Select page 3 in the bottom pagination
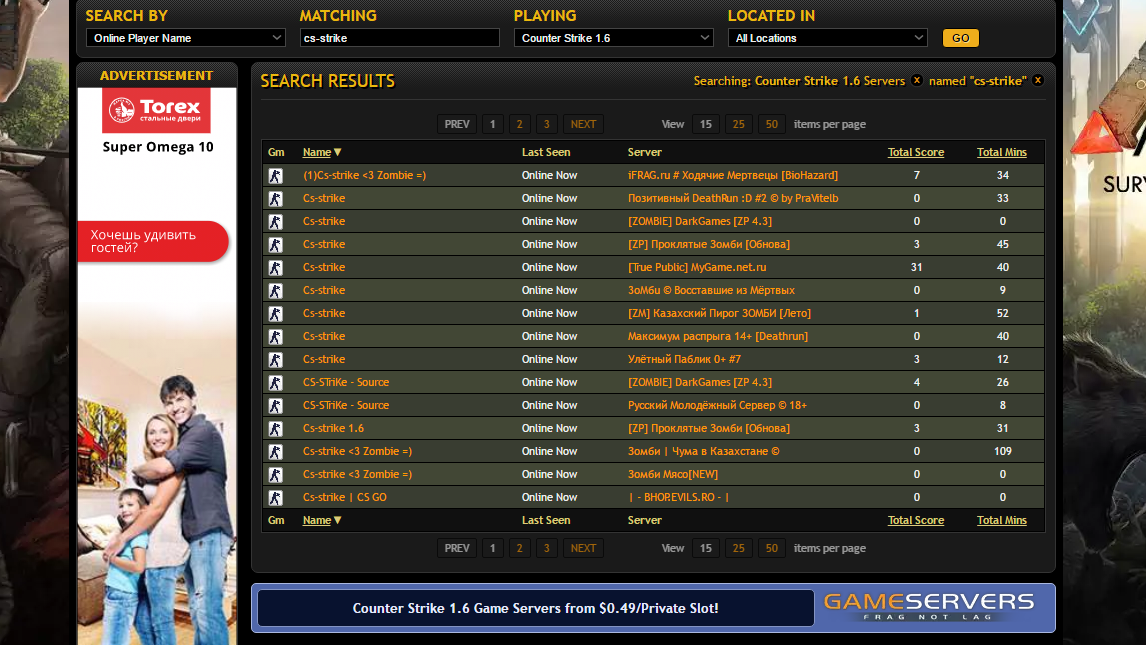1146x645 pixels. tap(547, 548)
